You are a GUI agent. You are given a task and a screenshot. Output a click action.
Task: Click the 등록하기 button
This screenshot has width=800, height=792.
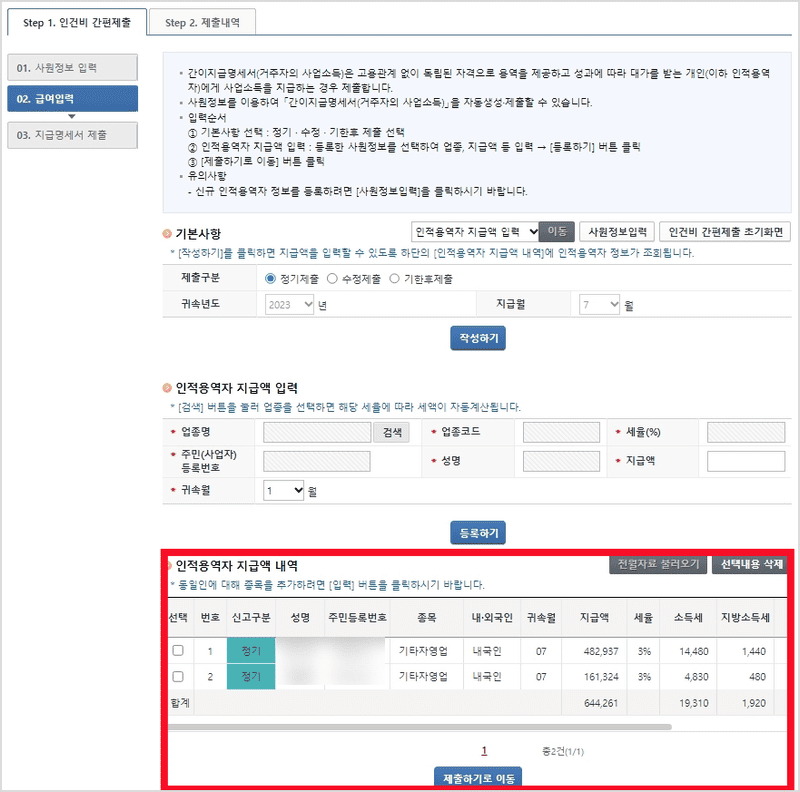point(478,533)
